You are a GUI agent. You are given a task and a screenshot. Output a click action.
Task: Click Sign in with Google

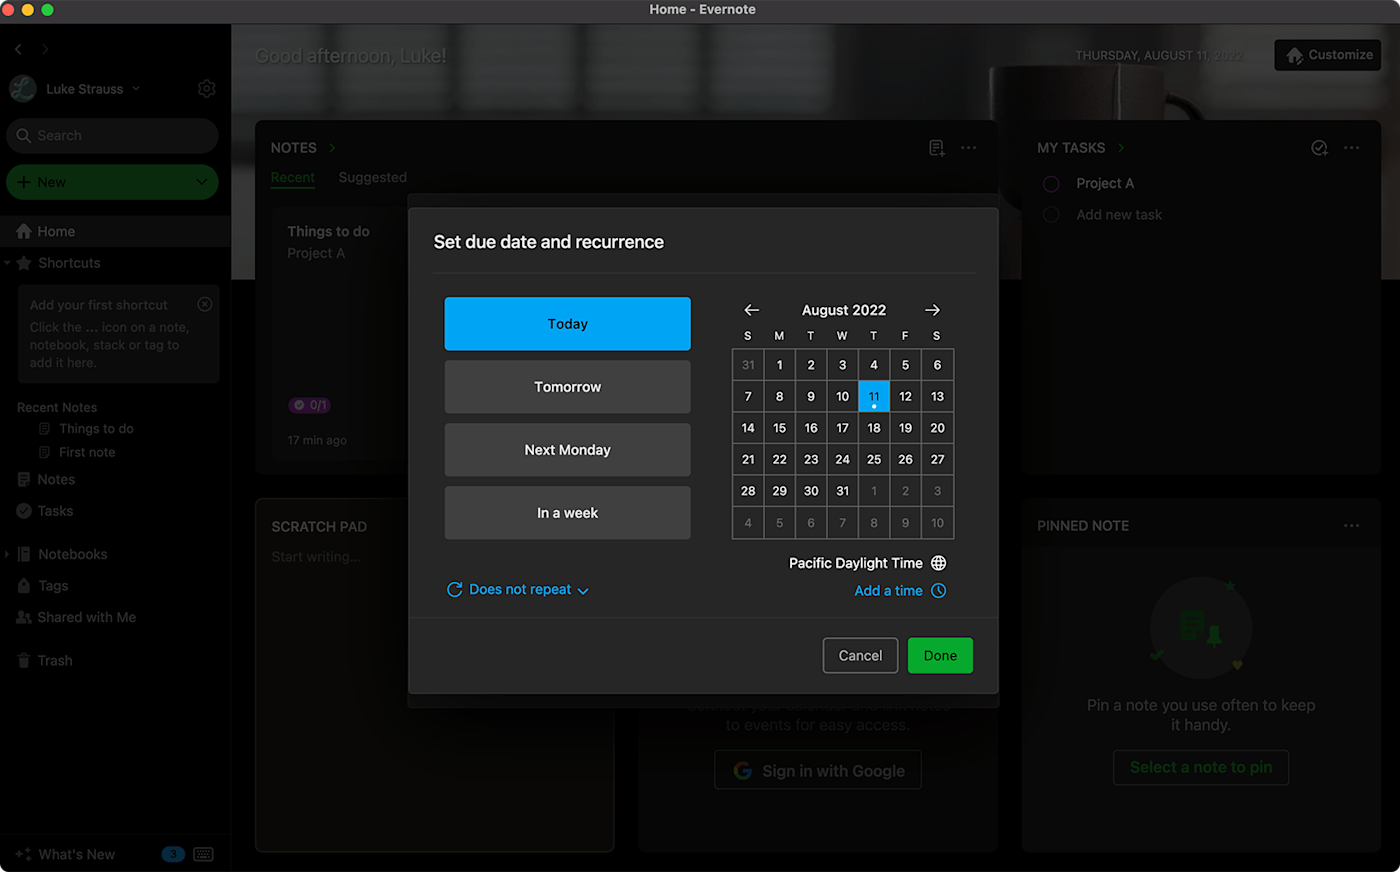(x=818, y=771)
